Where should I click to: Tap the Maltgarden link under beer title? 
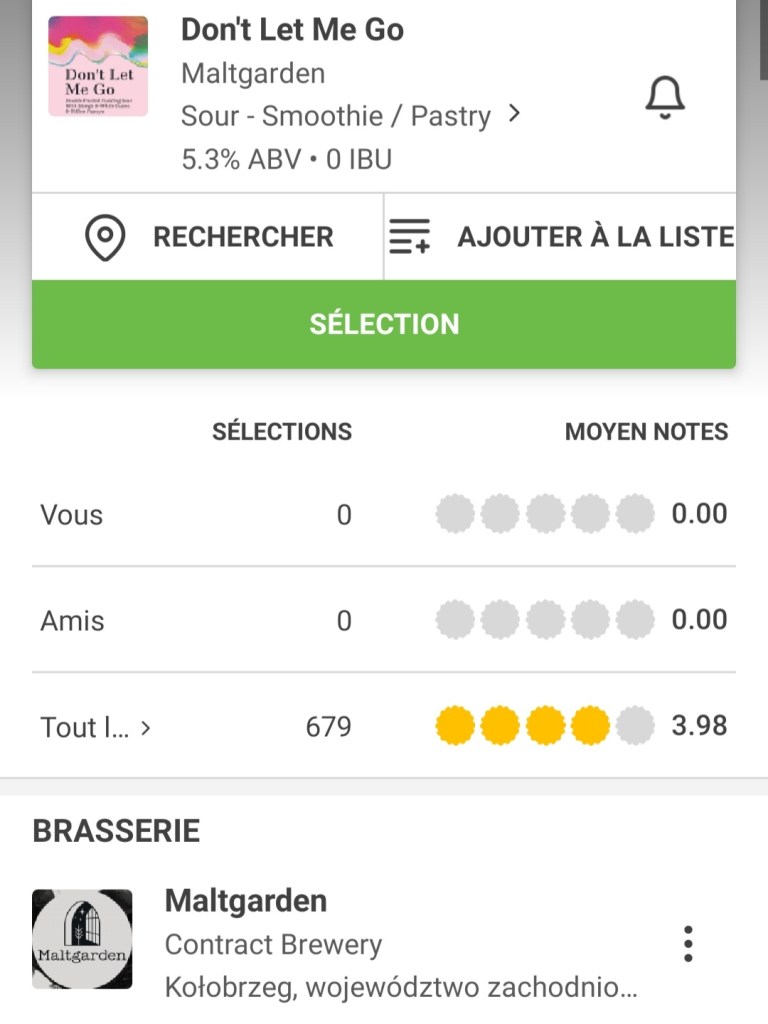[x=252, y=73]
